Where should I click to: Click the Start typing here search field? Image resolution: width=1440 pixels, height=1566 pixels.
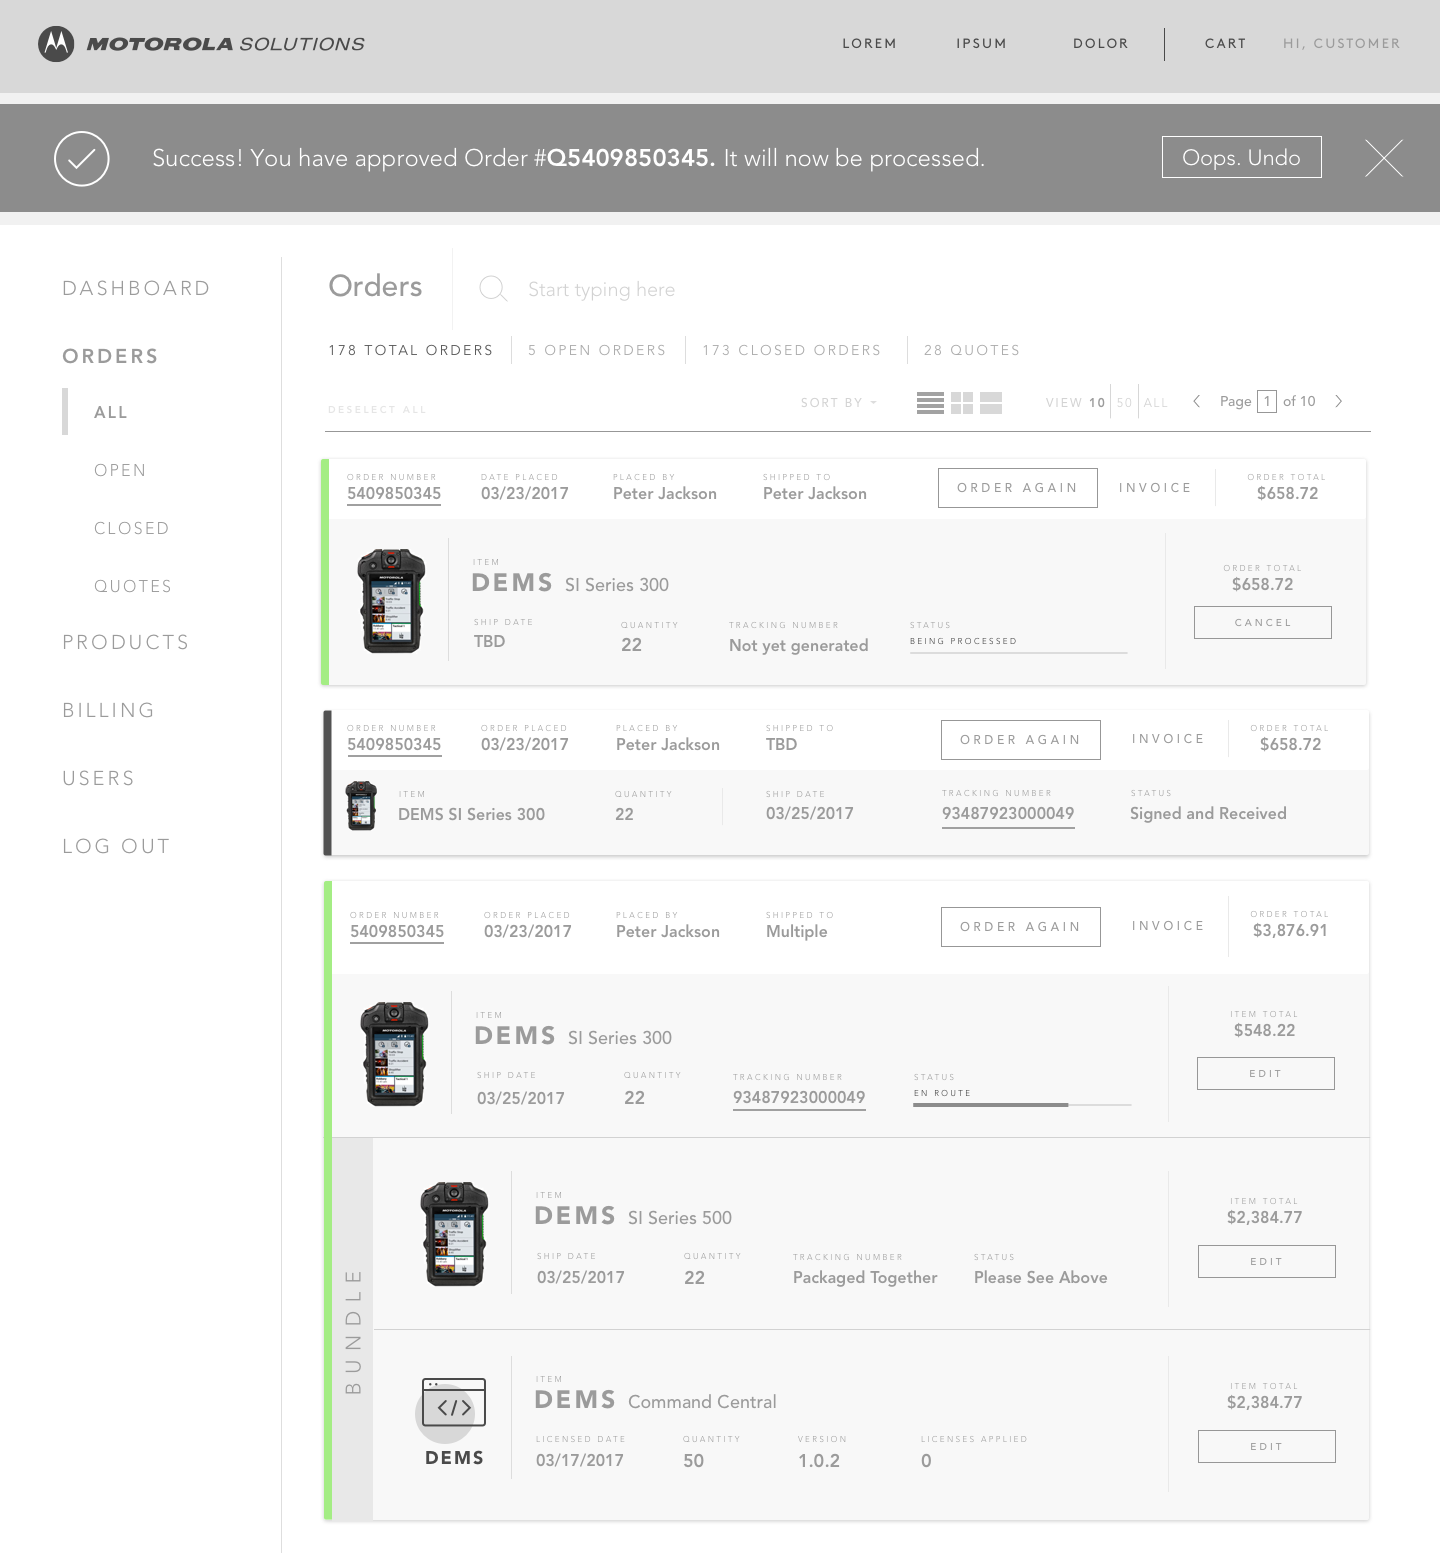(601, 289)
